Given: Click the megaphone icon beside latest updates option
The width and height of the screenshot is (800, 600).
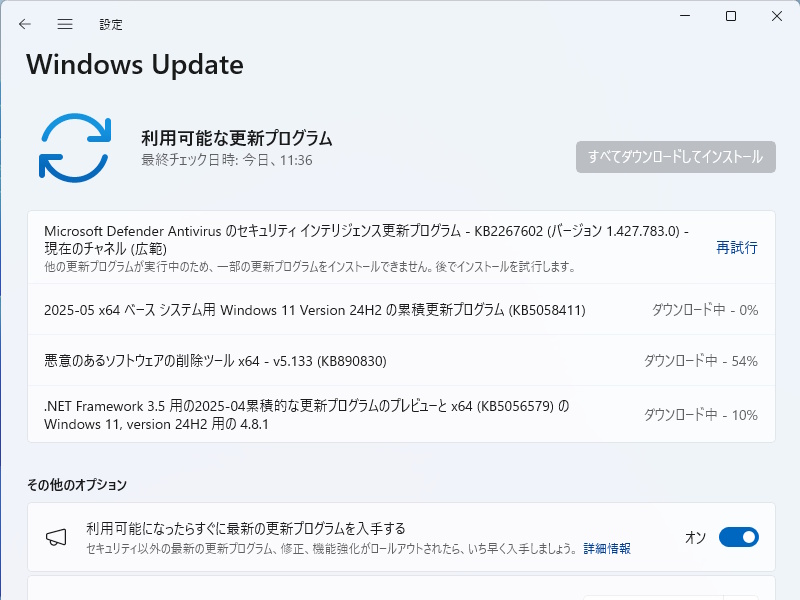Looking at the screenshot, I should click(56, 537).
